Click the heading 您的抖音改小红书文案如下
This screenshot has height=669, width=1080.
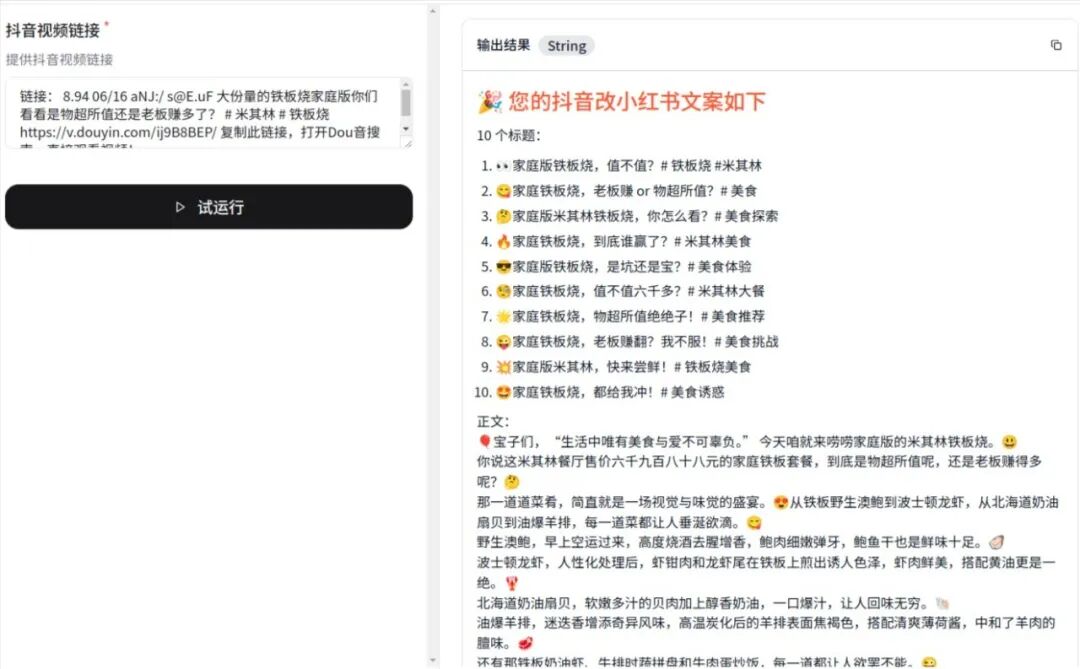coord(637,102)
